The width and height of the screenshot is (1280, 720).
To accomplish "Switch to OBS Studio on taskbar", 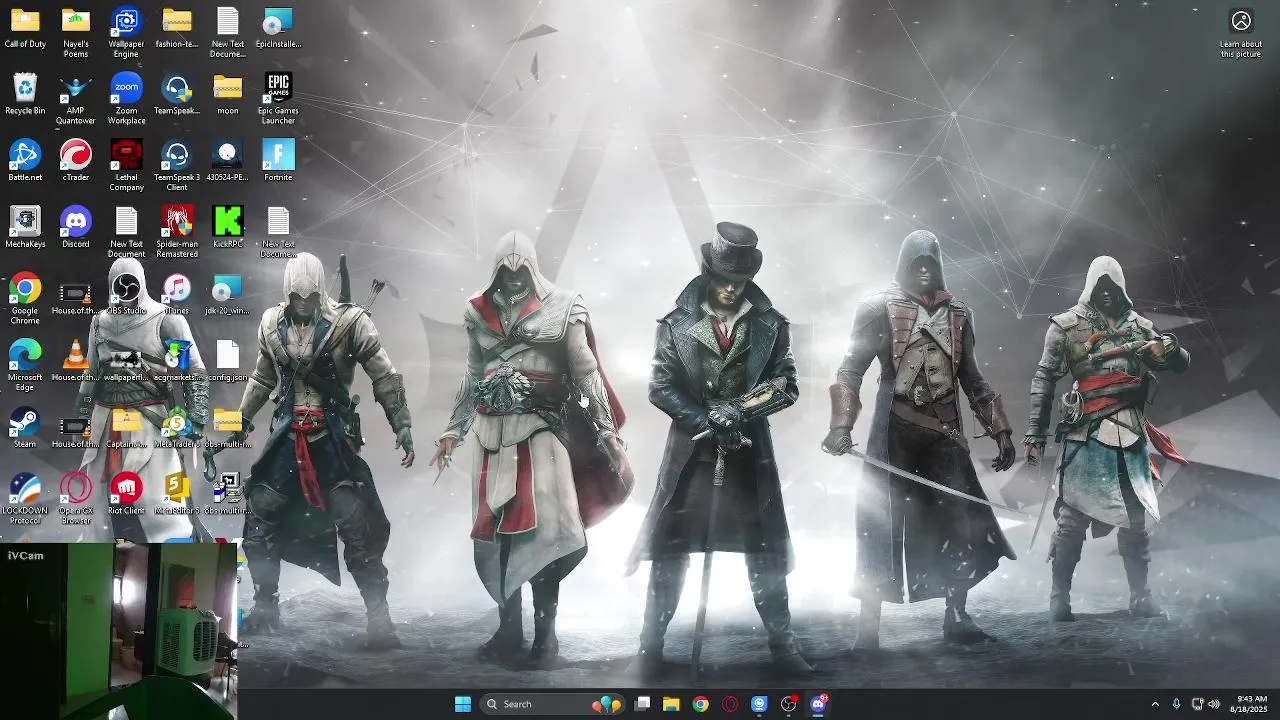I will coord(789,704).
